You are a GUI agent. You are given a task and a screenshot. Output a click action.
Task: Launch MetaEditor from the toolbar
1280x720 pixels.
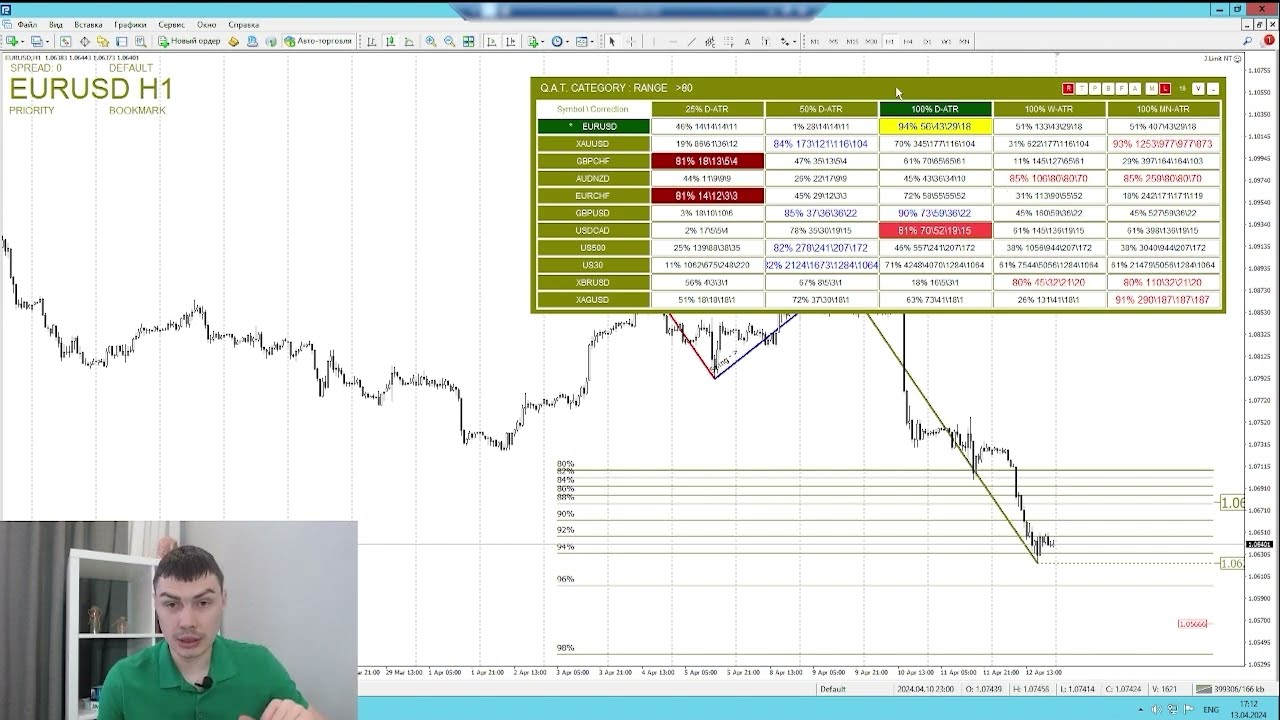[x=233, y=42]
